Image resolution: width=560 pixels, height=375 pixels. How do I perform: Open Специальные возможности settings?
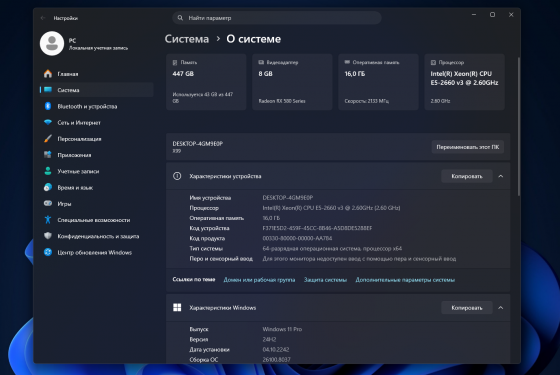click(x=97, y=220)
